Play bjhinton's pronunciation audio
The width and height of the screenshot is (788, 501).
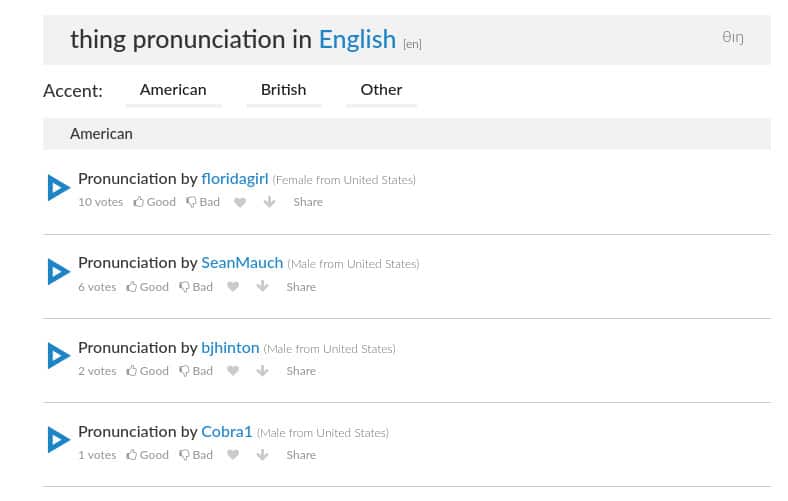tap(59, 355)
